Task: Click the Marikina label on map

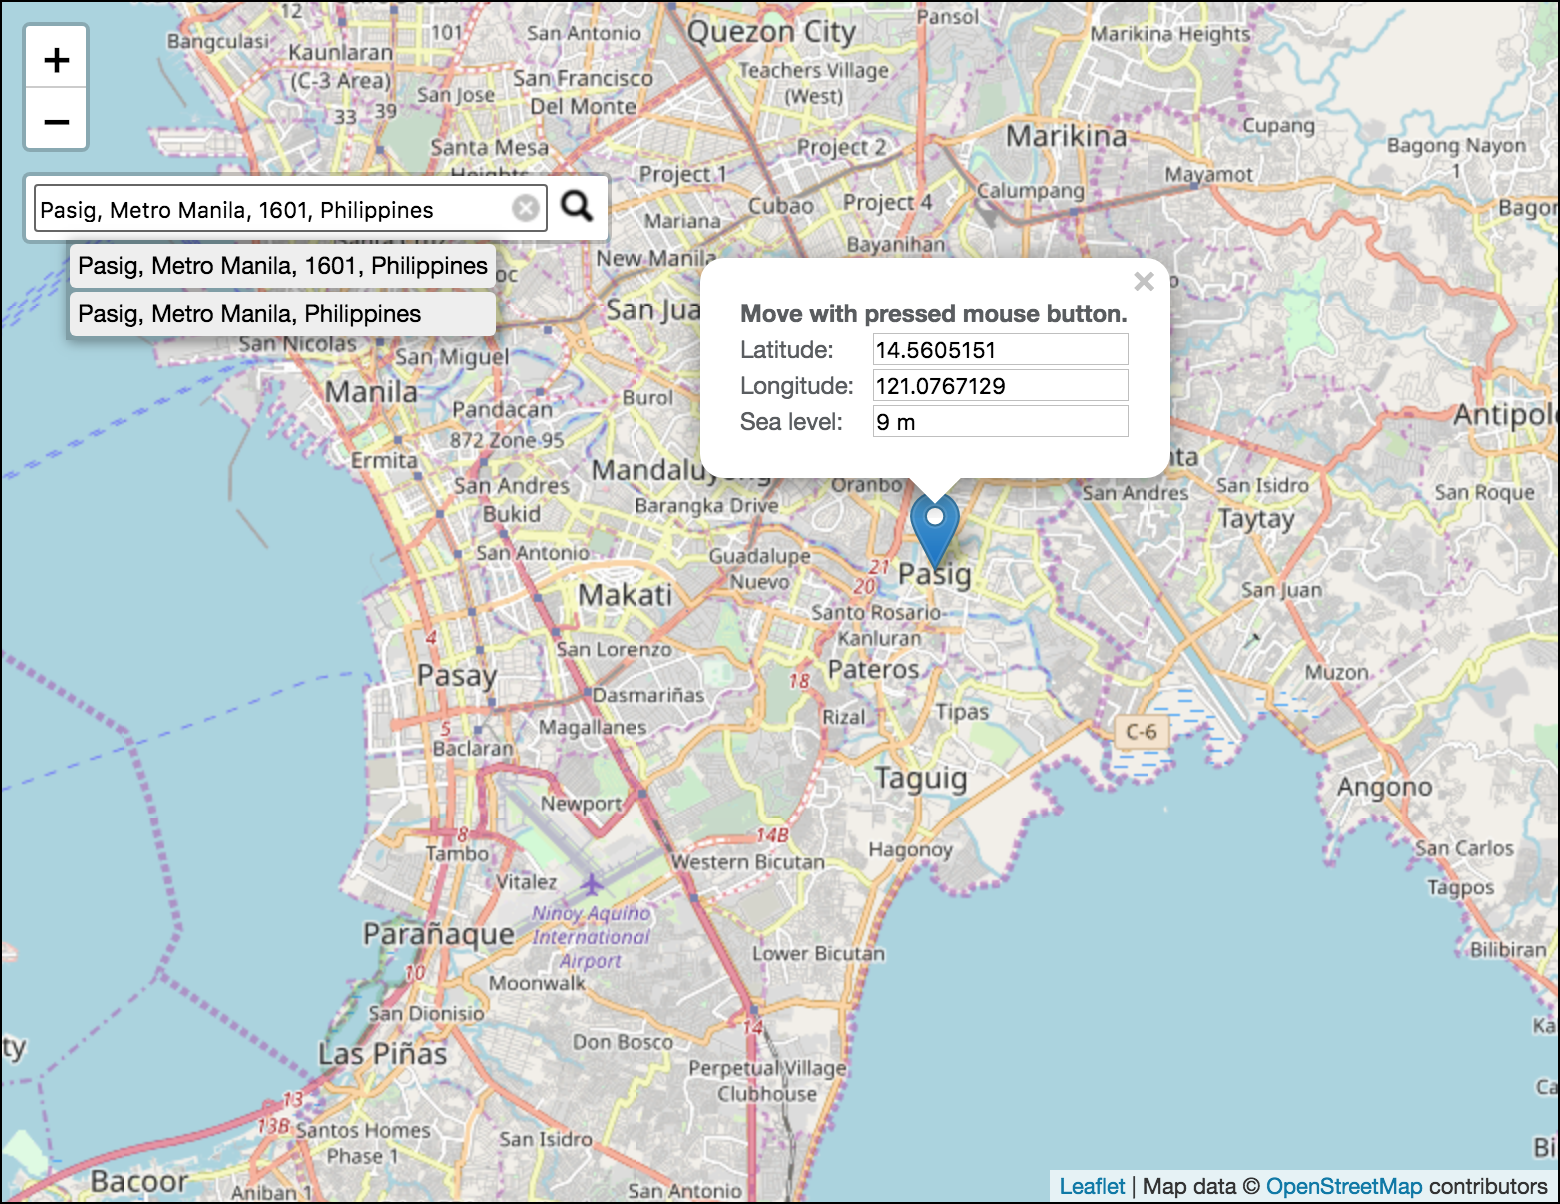Action: tap(1066, 136)
